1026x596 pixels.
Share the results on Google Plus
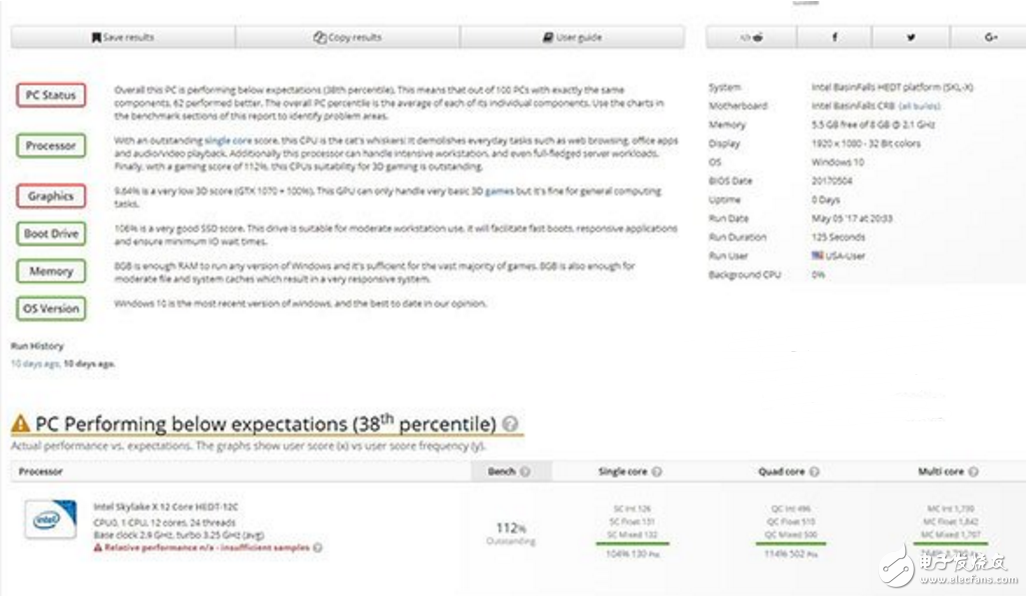tap(990, 38)
